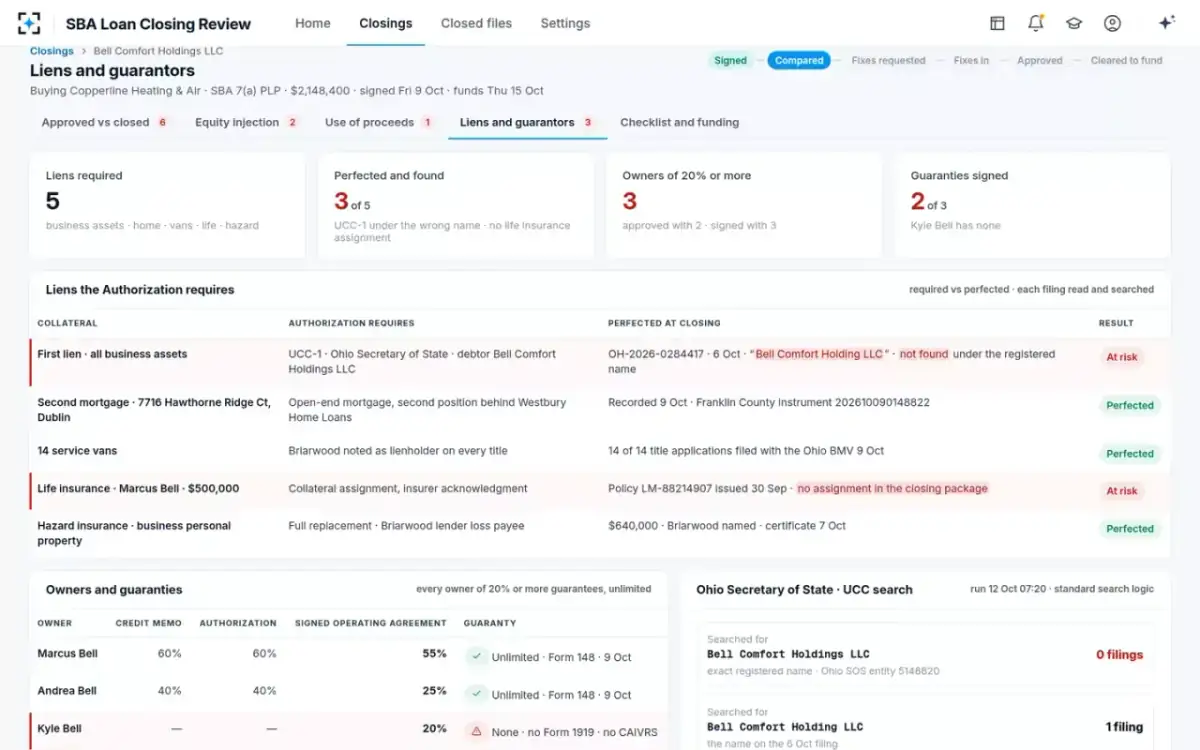1200x750 pixels.
Task: Select the Owners of 20% or more card
Action: (744, 205)
